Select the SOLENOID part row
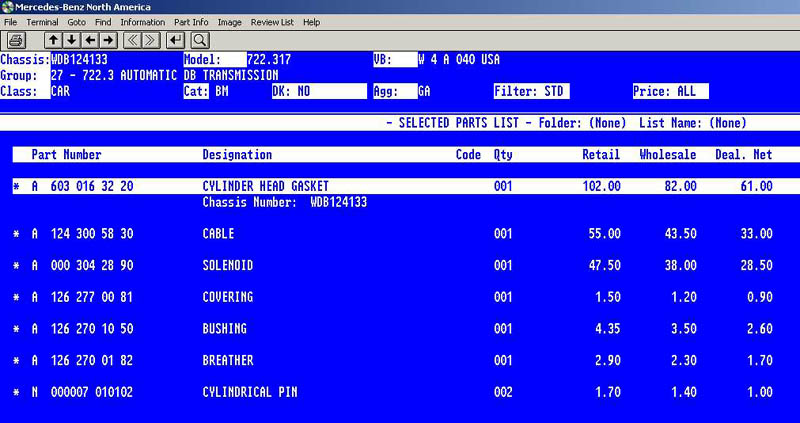This screenshot has height=423, width=800. point(400,265)
